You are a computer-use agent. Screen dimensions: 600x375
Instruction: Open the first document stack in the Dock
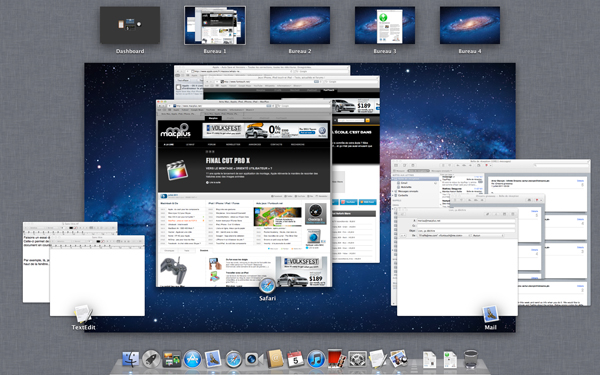[x=430, y=360]
